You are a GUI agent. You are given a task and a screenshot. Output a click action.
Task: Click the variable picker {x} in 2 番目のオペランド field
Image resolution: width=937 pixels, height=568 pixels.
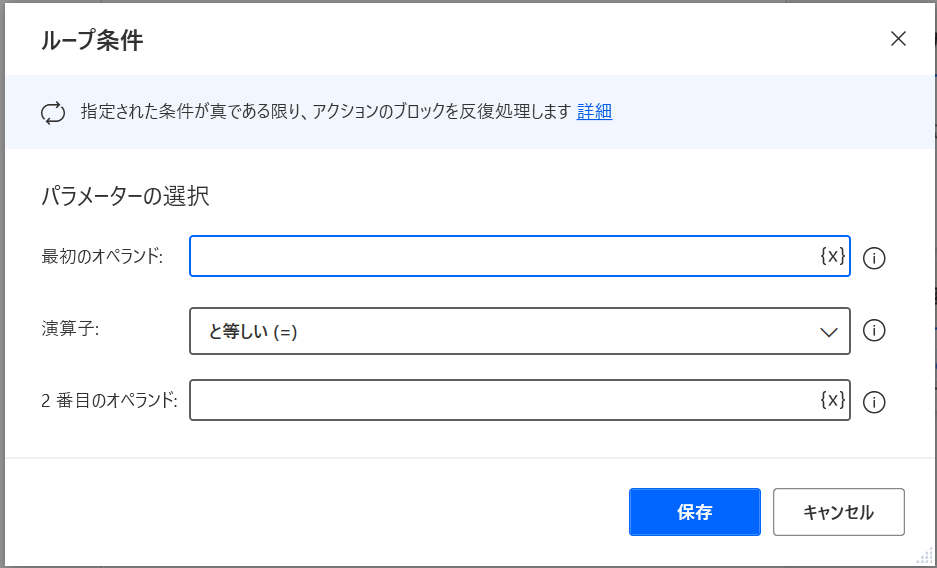pos(833,400)
